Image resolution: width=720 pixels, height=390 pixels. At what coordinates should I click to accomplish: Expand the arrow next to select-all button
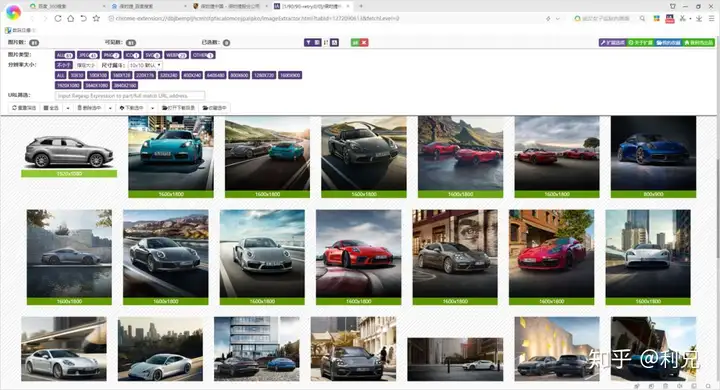[68, 108]
